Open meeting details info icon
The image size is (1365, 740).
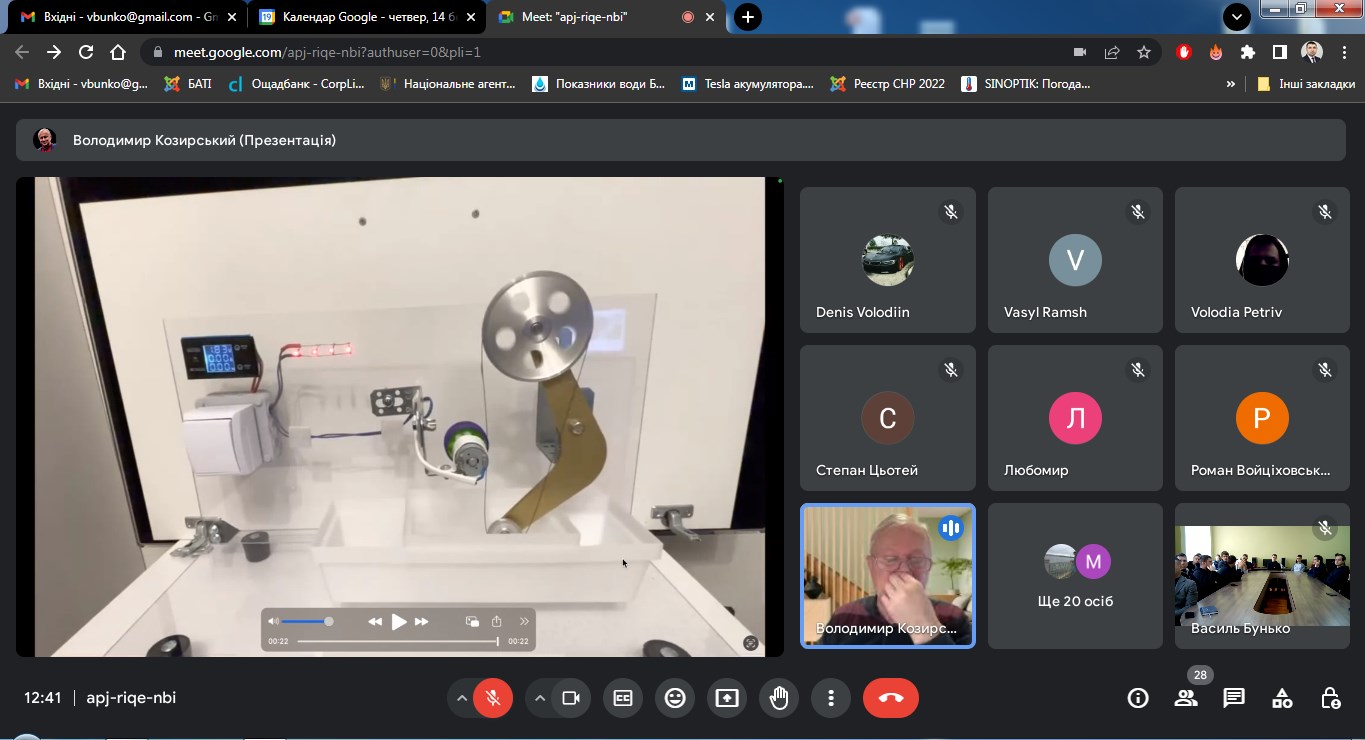point(1138,698)
